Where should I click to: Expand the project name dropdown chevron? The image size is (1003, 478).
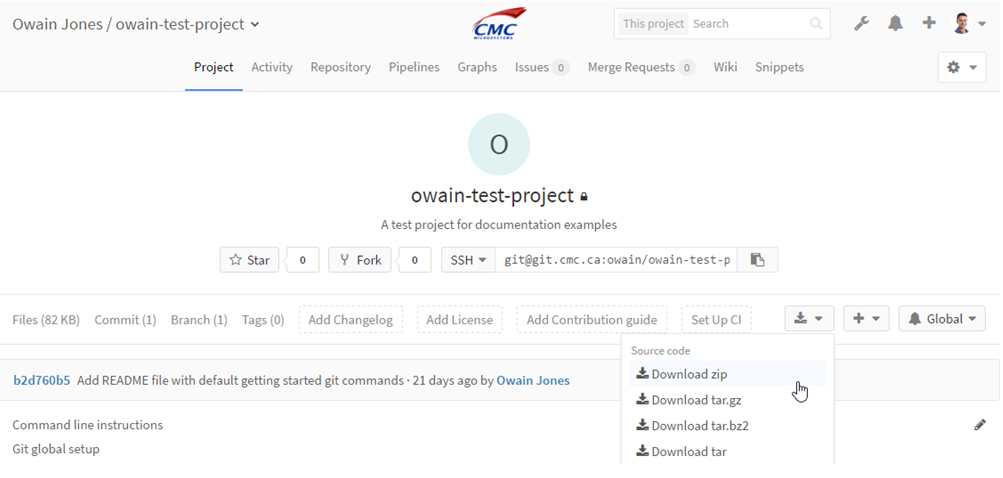point(255,25)
